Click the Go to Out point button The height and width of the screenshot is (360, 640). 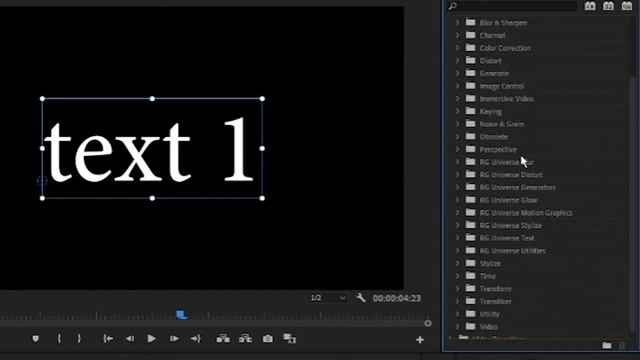[x=196, y=339]
